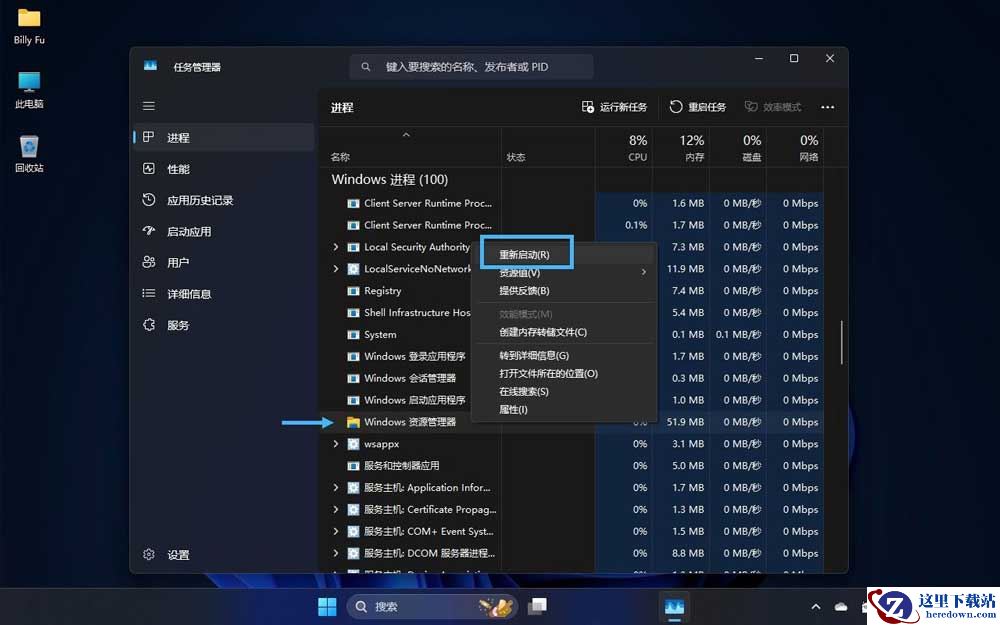Screen dimensions: 1000x625
Task: Click the OneDrive cloud tray icon
Action: tap(841, 607)
